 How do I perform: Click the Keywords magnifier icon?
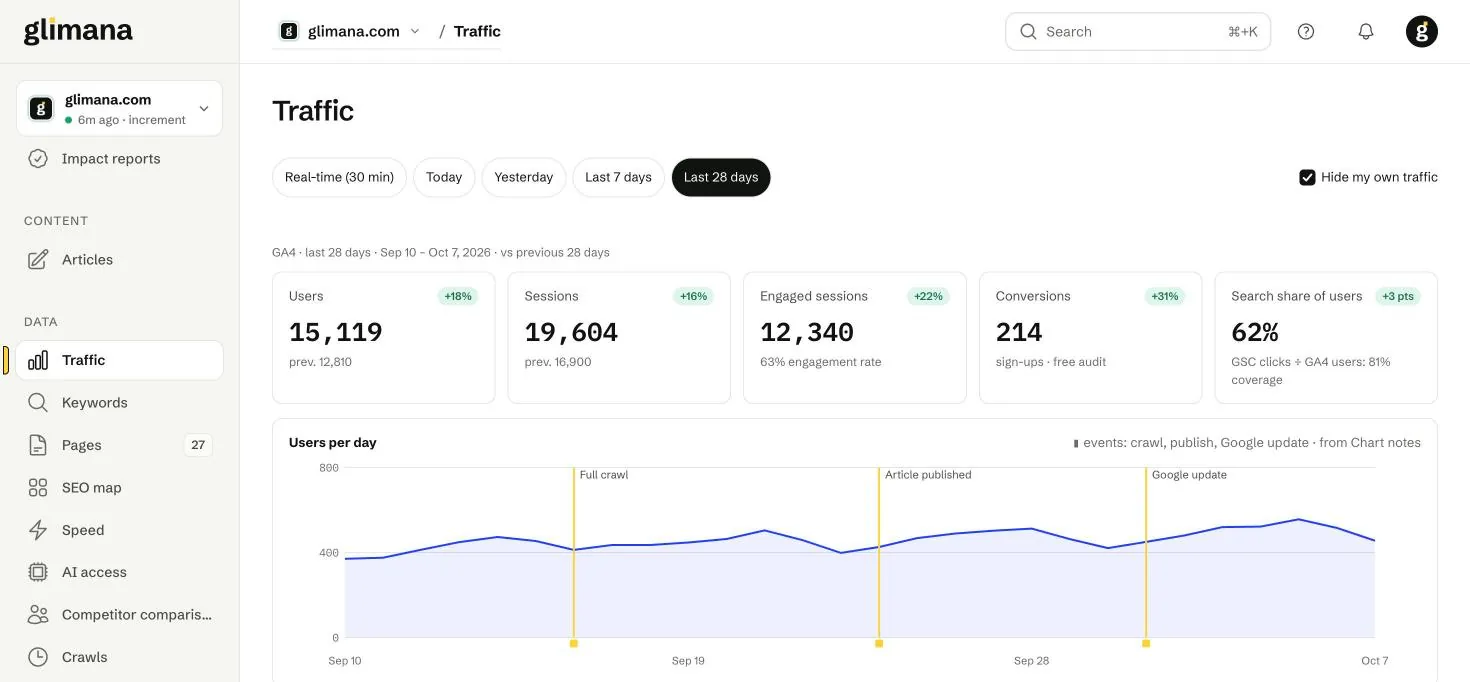click(x=38, y=403)
